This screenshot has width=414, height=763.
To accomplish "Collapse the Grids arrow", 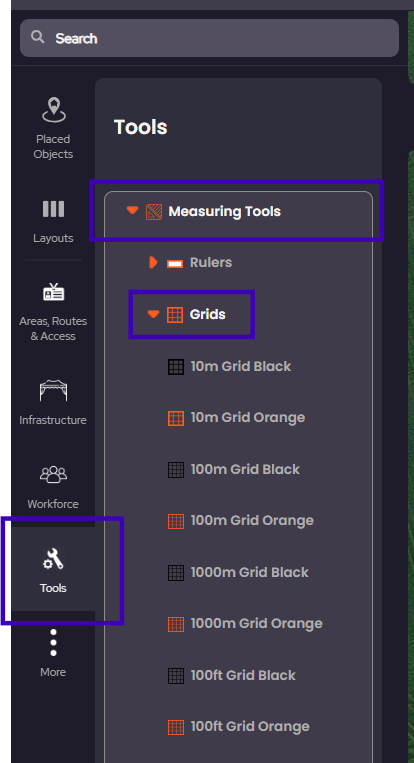I will (153, 314).
